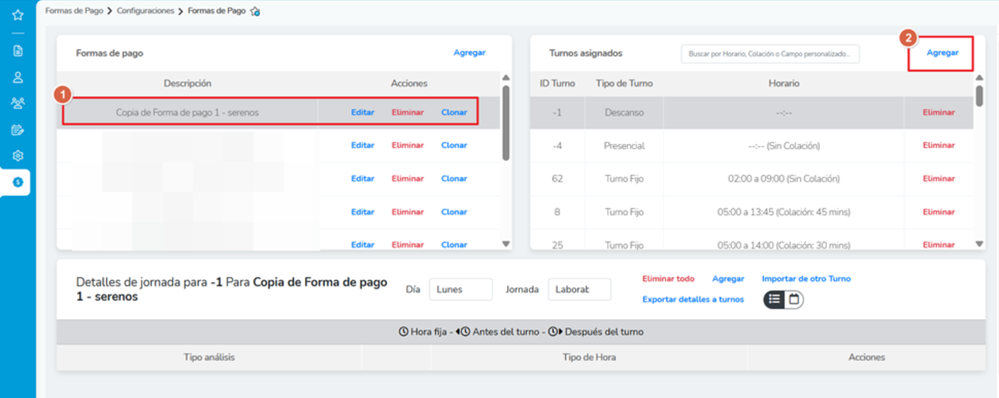Click the Horario column header
This screenshot has height=398, width=999.
click(x=784, y=83)
